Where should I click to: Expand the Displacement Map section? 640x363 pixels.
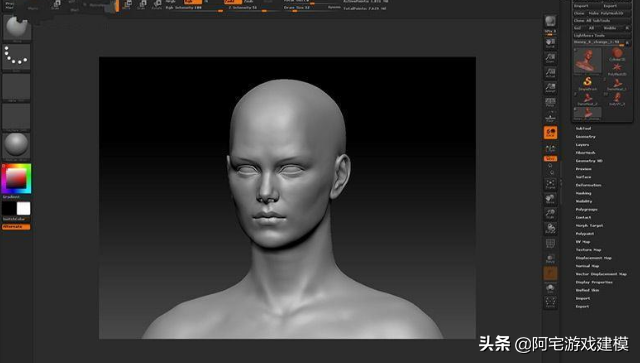593,258
